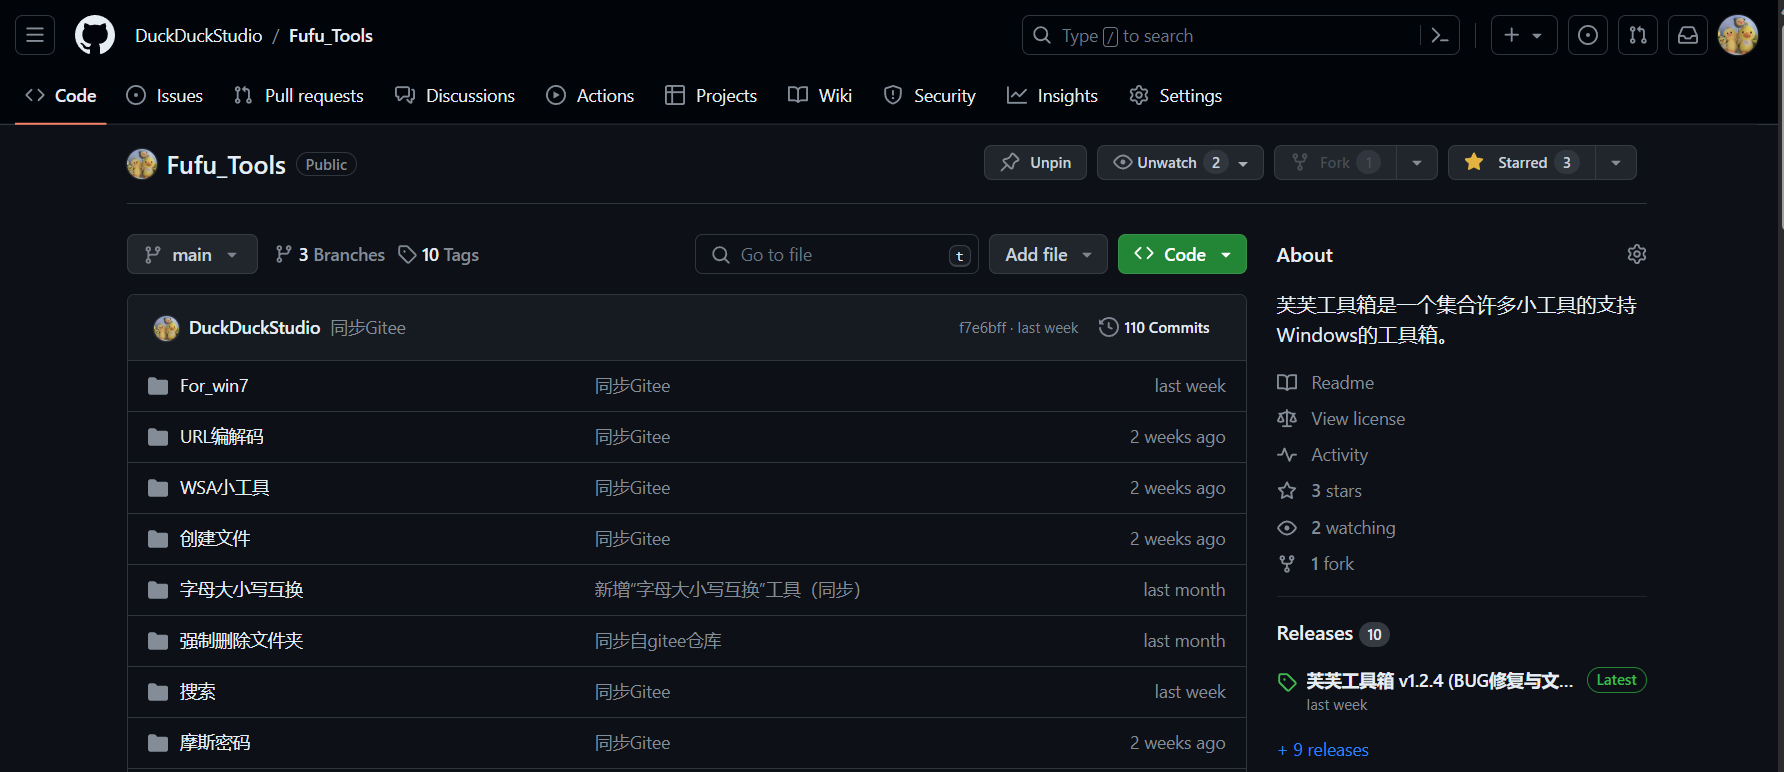
Task: Open the hamburger navigation menu
Action: [x=35, y=36]
